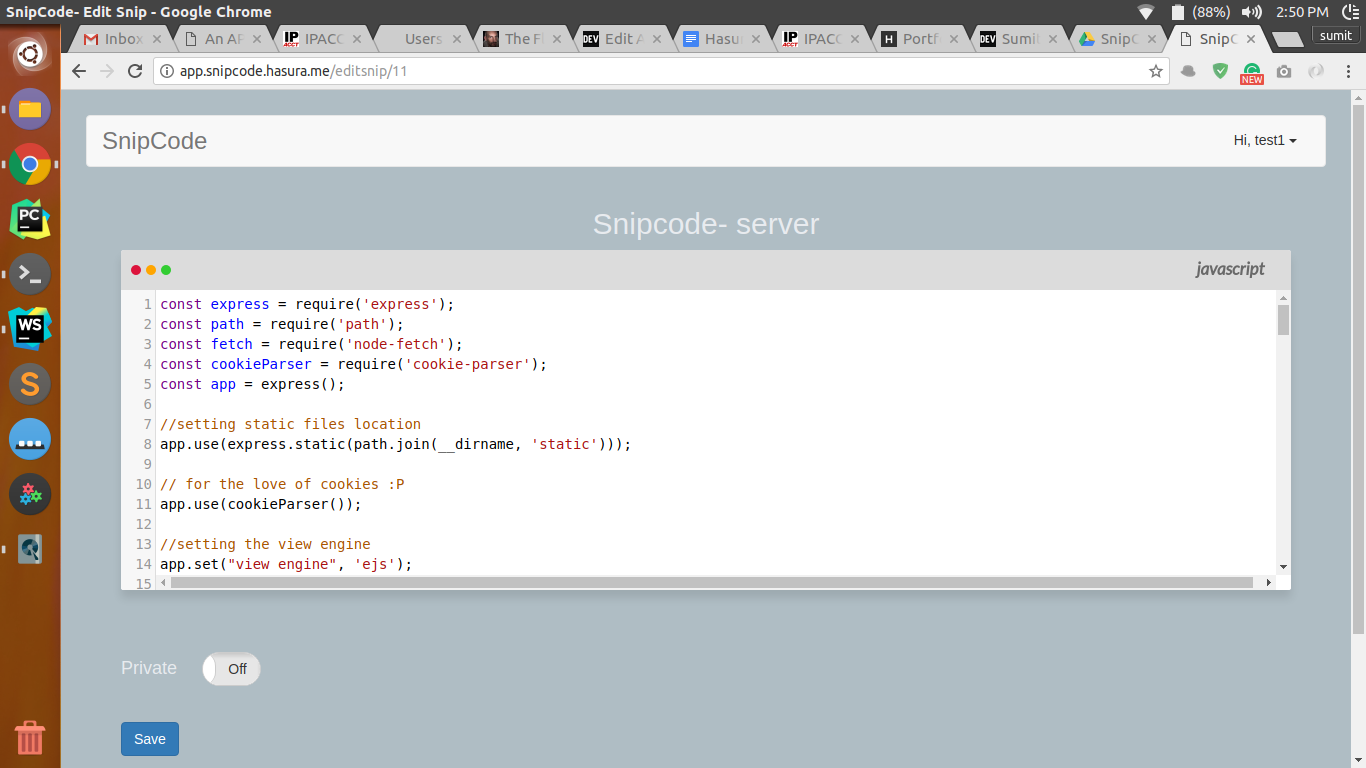Click the red dot in editor header
1366x768 pixels.
click(x=136, y=270)
